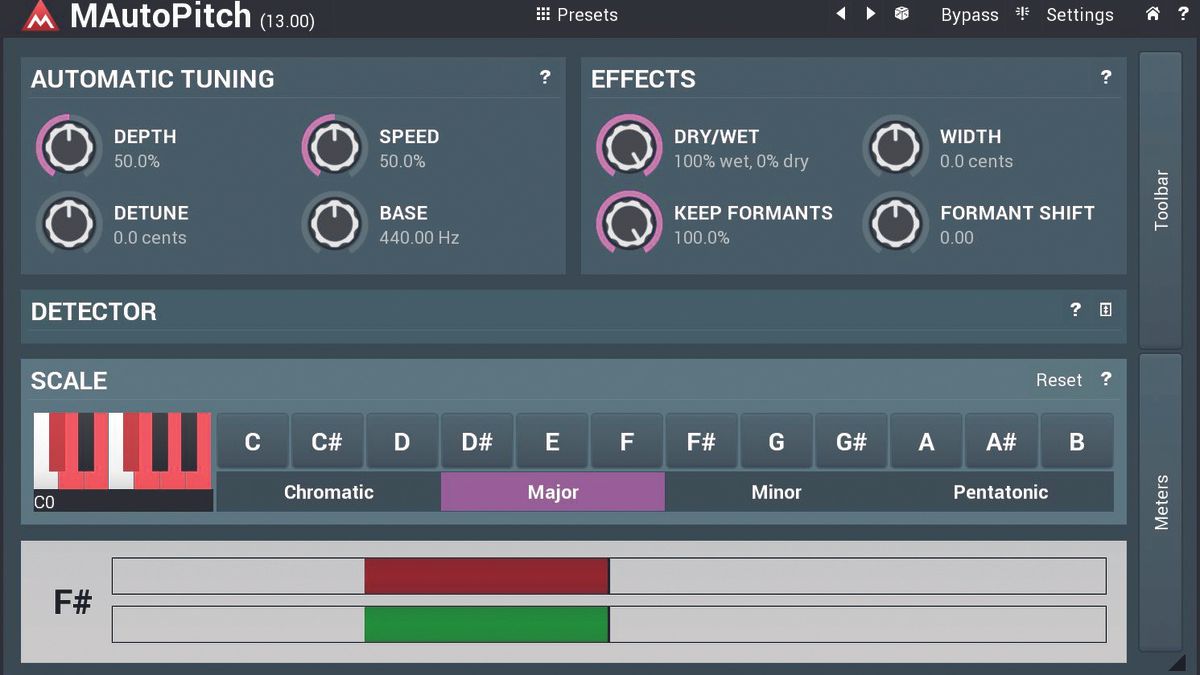Open plugin help via the top-right question mark
The width and height of the screenshot is (1200, 675).
[x=1184, y=14]
